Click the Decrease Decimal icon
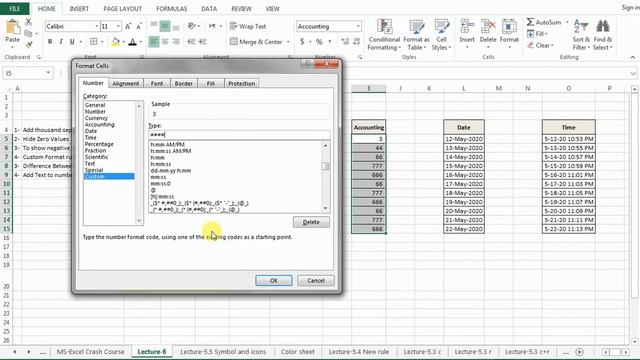Image resolution: width=640 pixels, height=360 pixels. point(357,42)
